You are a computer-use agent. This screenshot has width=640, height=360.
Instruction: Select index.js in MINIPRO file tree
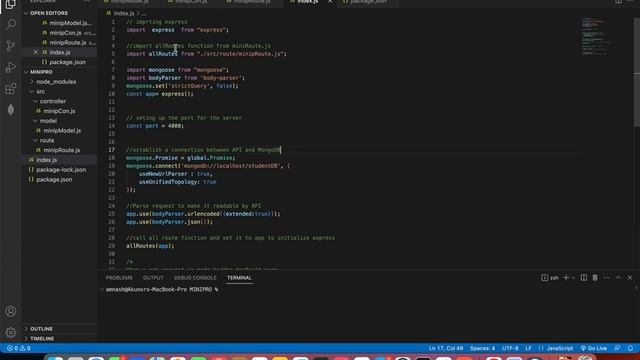[x=47, y=160]
